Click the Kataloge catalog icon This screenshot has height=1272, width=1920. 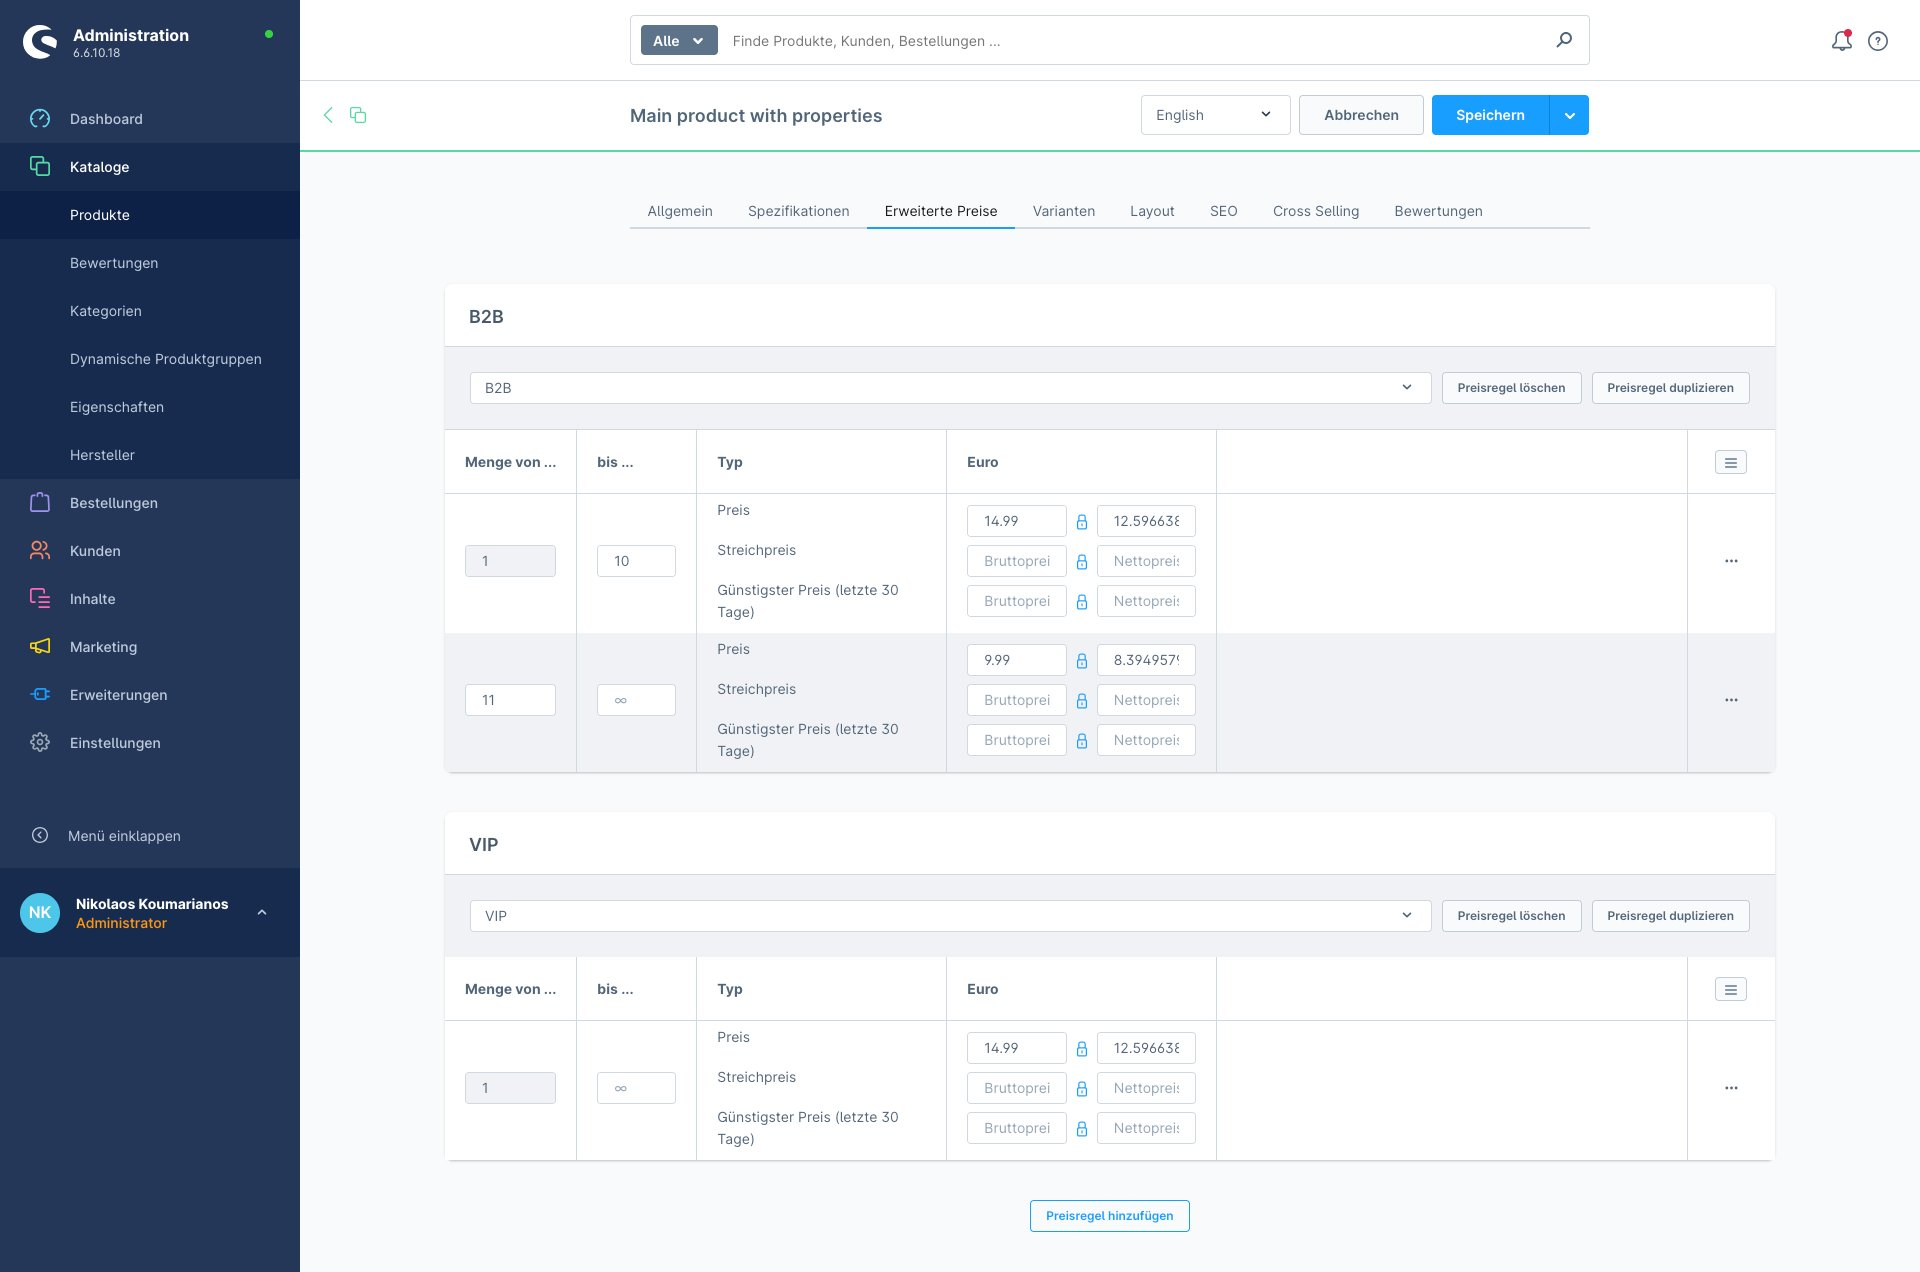coord(40,167)
